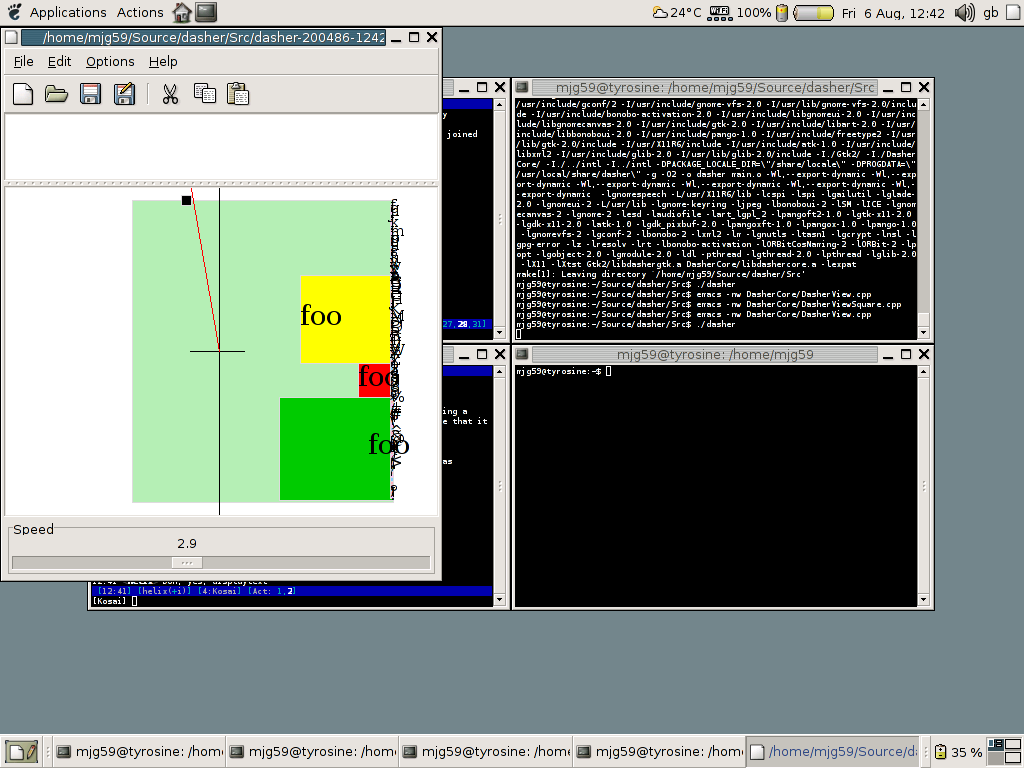Viewport: 1024px width, 768px height.
Task: Open the File menu in Dasher
Action: (x=24, y=61)
